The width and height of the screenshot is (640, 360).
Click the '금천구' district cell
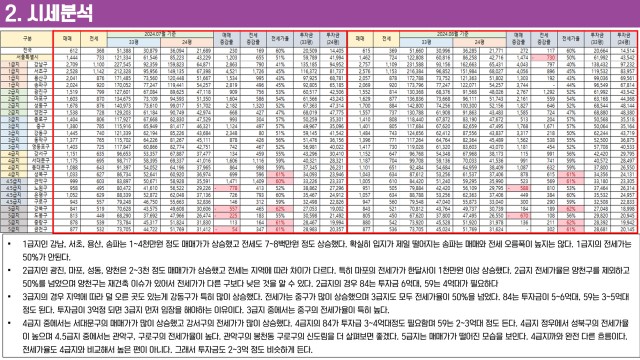(x=40, y=229)
